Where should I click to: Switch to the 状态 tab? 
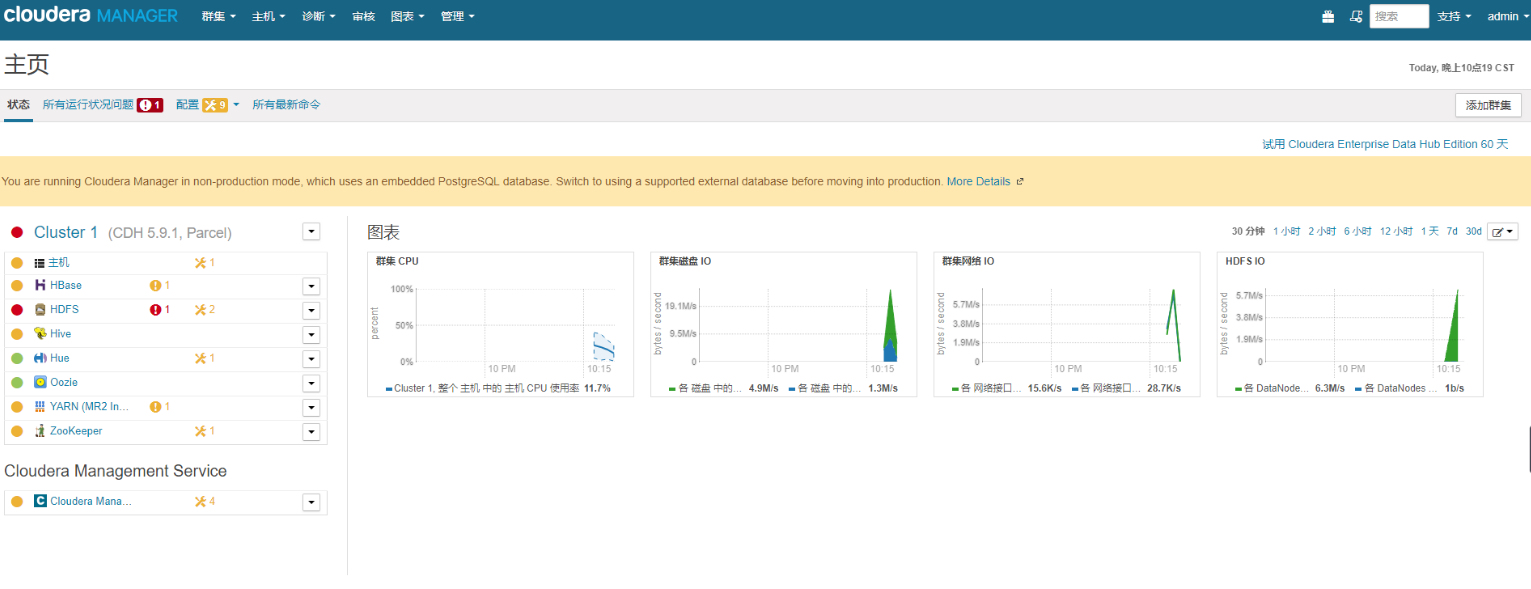(18, 105)
